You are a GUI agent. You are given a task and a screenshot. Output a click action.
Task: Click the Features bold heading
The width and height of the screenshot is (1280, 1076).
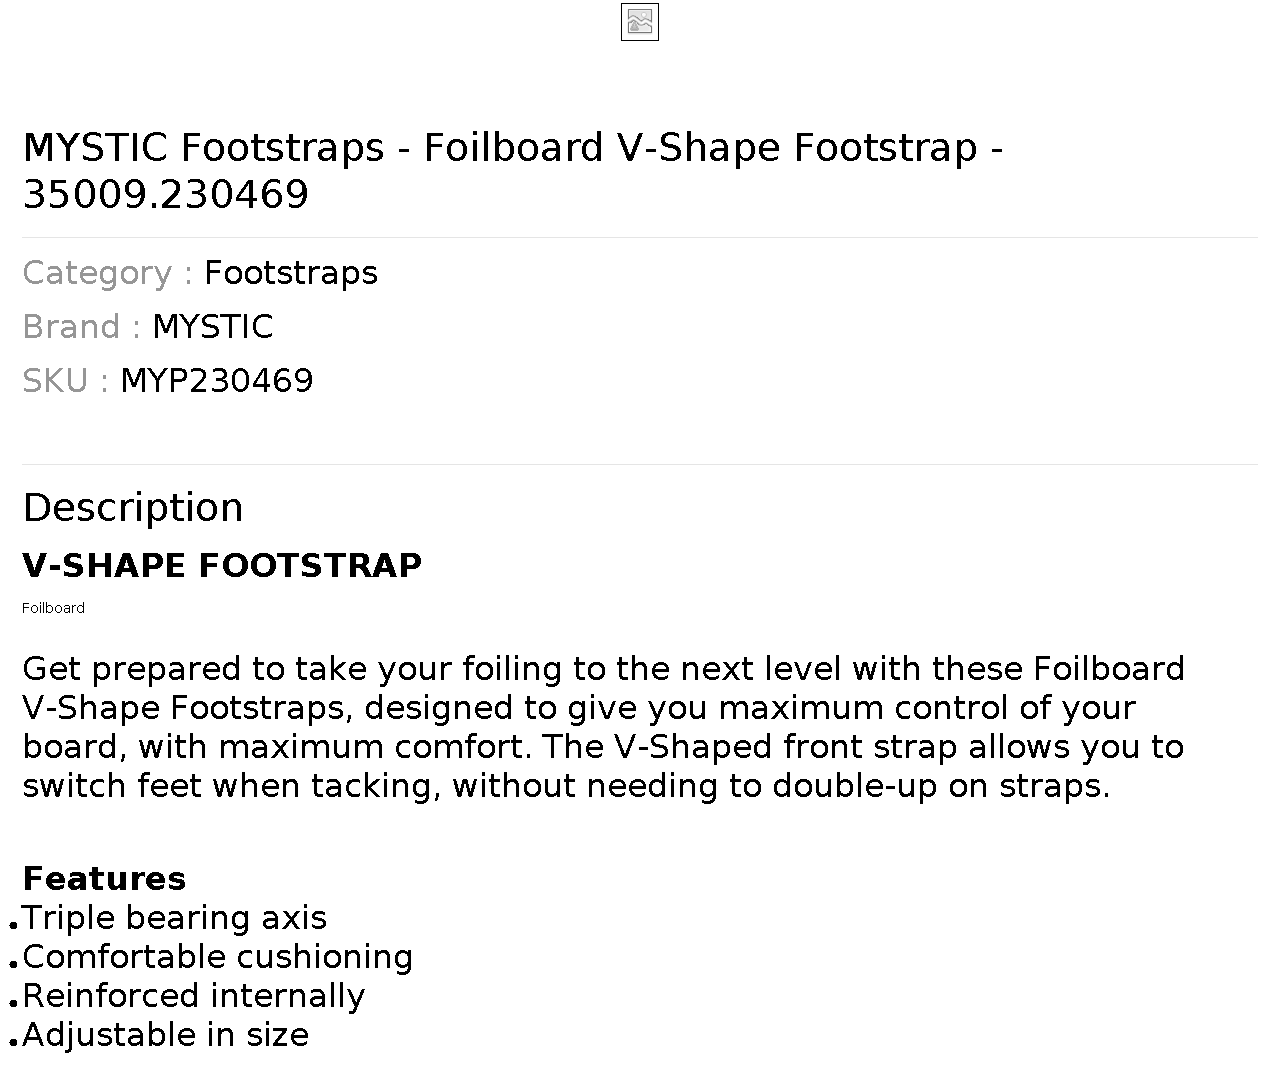104,878
